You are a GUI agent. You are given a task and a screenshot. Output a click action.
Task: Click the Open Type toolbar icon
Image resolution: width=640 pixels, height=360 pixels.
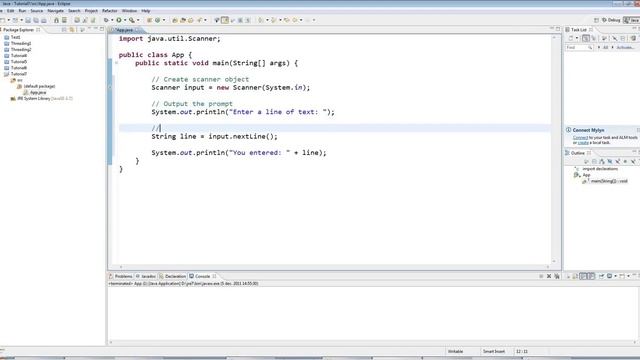click(x=175, y=20)
